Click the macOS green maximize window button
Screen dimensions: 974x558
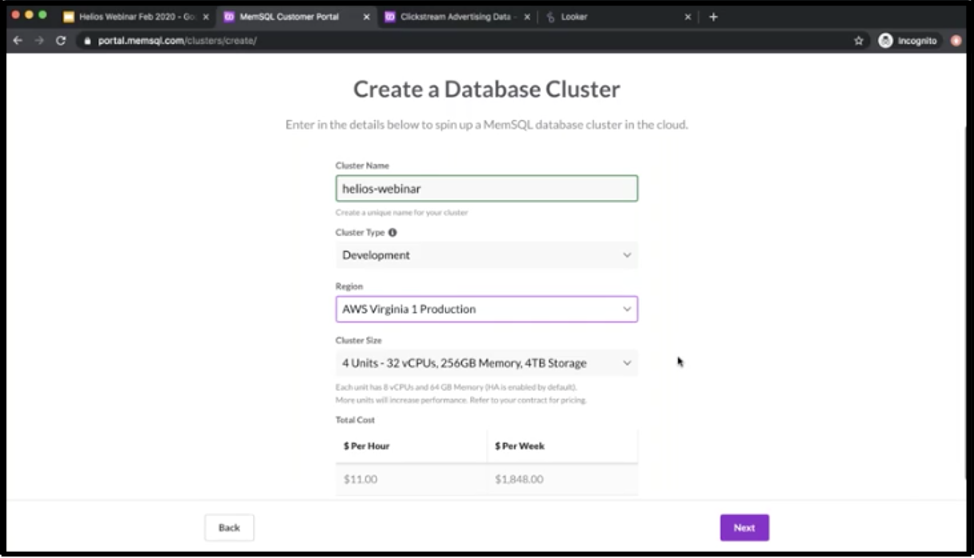[x=42, y=14]
